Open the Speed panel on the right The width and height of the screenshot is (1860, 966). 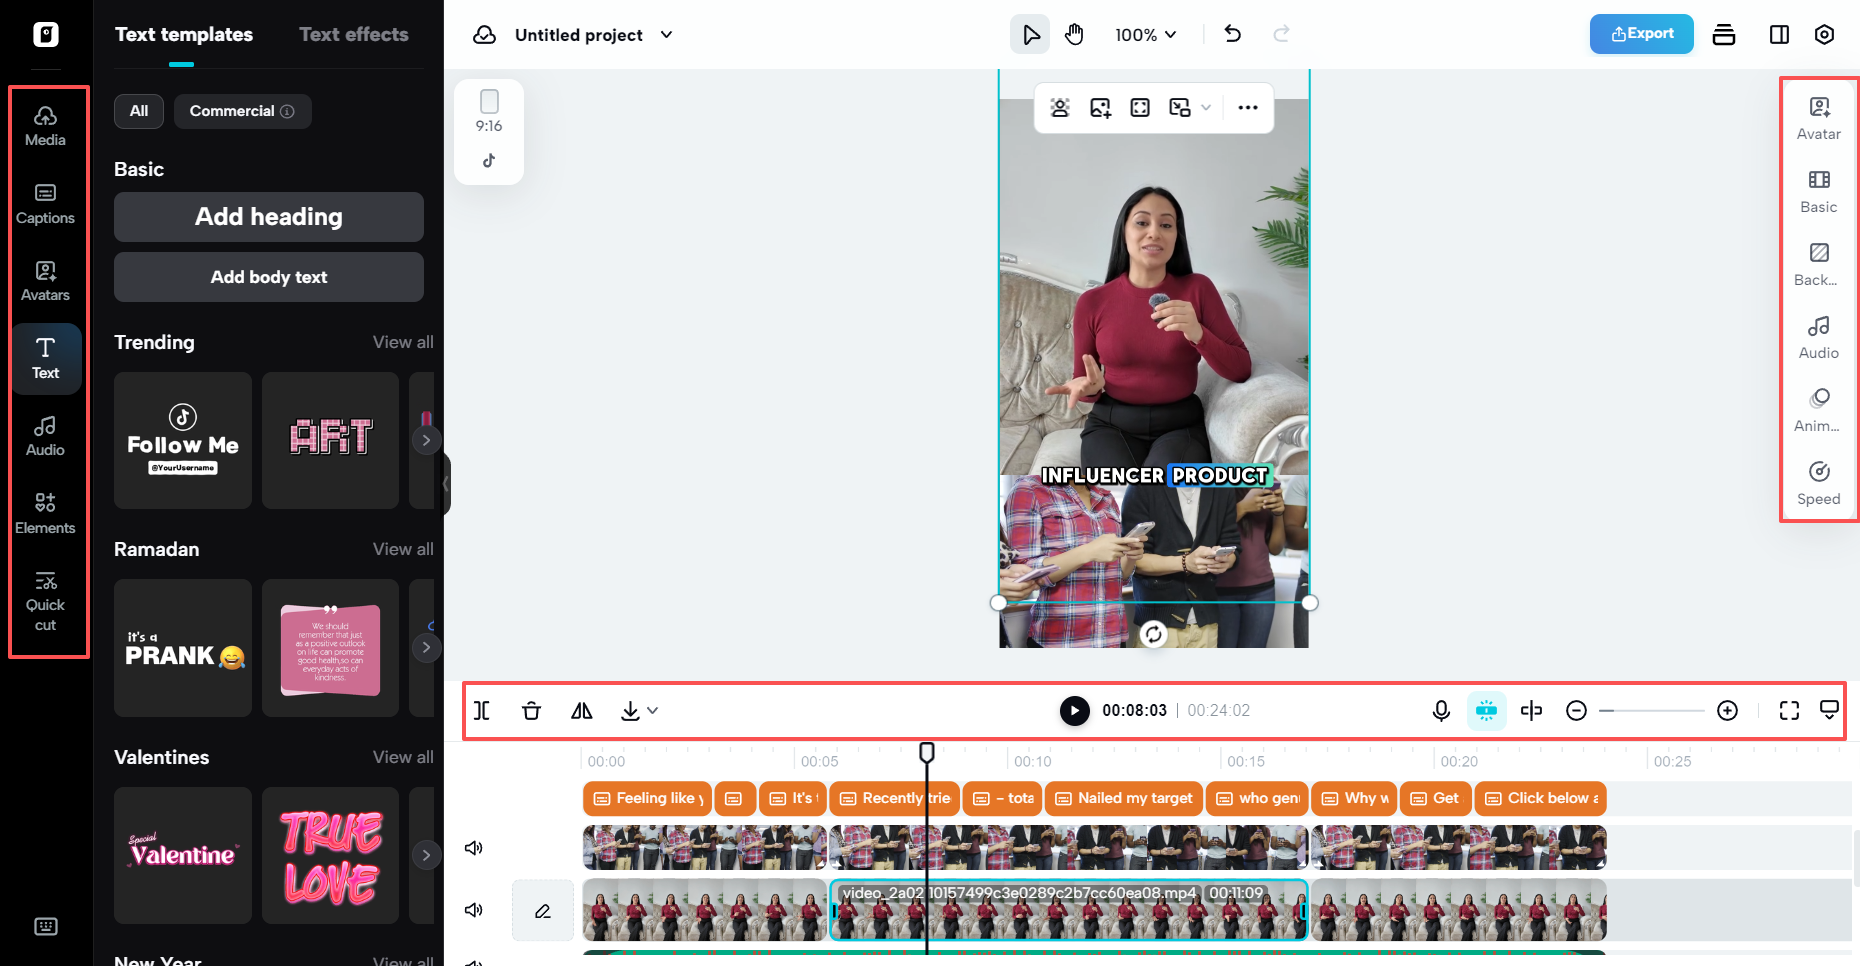[1818, 483]
